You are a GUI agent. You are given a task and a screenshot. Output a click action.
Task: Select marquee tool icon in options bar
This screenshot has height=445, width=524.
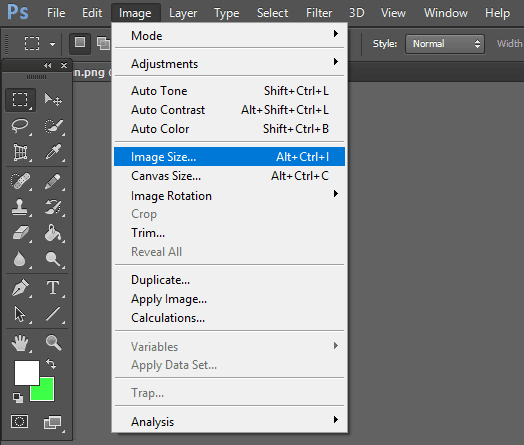click(32, 43)
